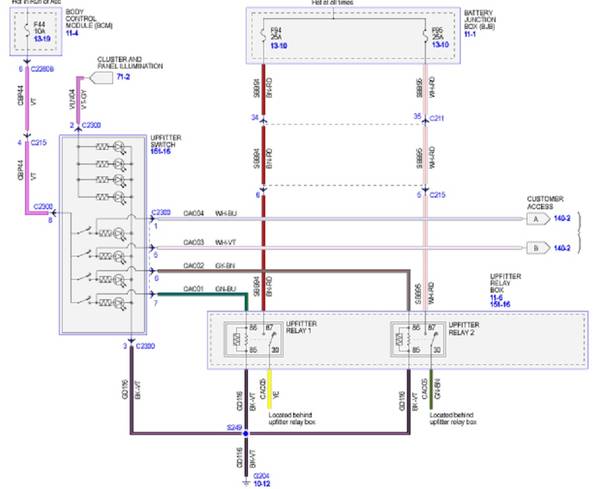Select the F95 25A fuse symbol

[x=425, y=36]
